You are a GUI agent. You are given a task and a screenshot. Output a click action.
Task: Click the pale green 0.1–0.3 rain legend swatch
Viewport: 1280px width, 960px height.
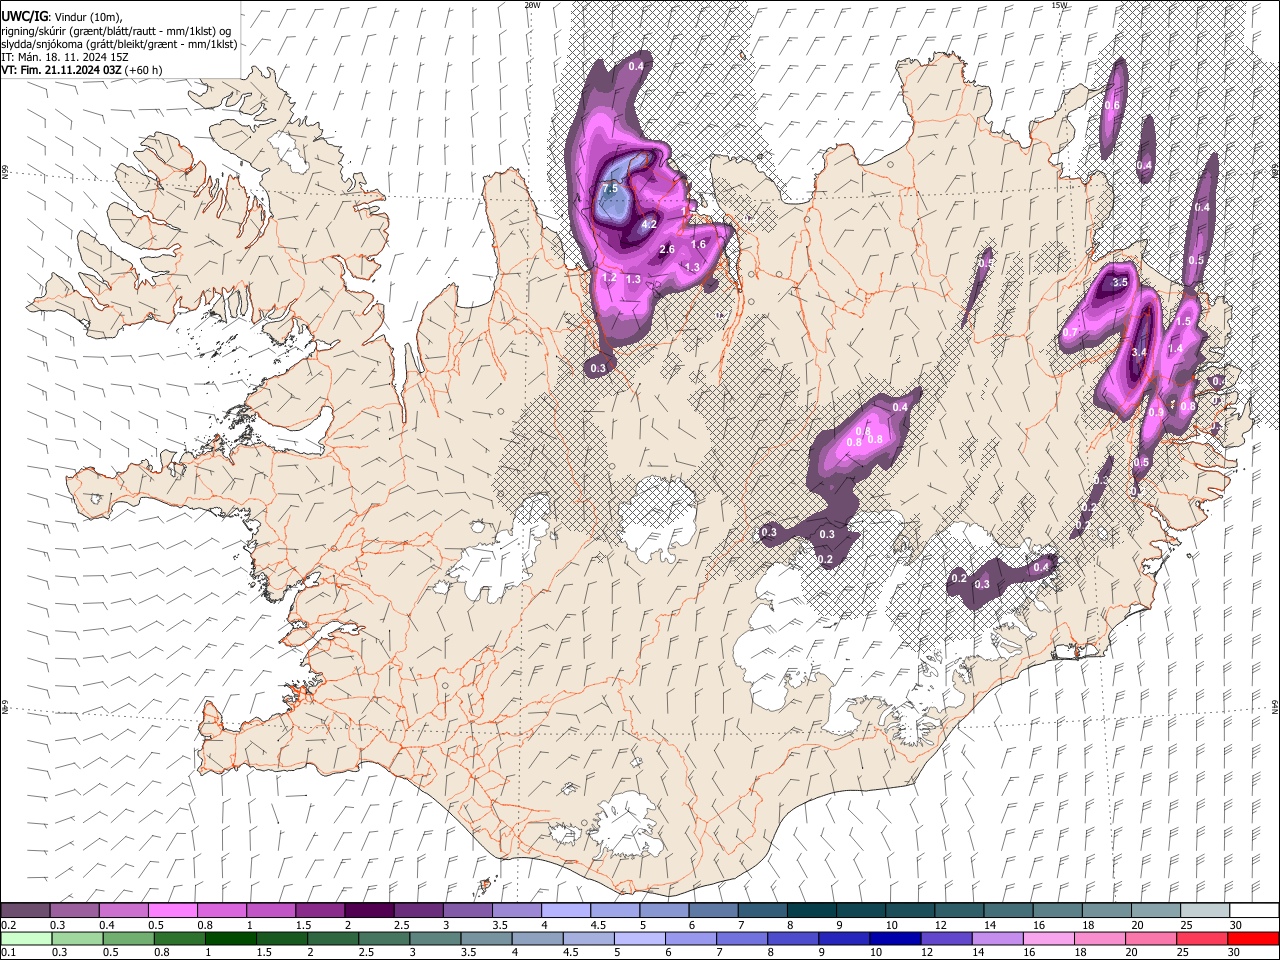click(25, 938)
